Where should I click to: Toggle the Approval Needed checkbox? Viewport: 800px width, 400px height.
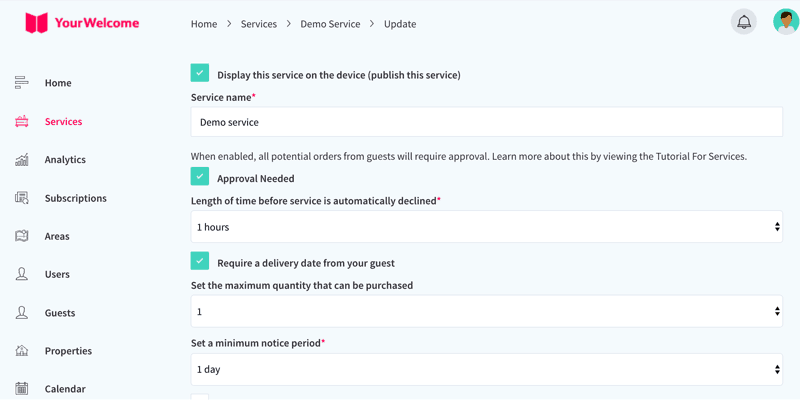pyautogui.click(x=199, y=176)
